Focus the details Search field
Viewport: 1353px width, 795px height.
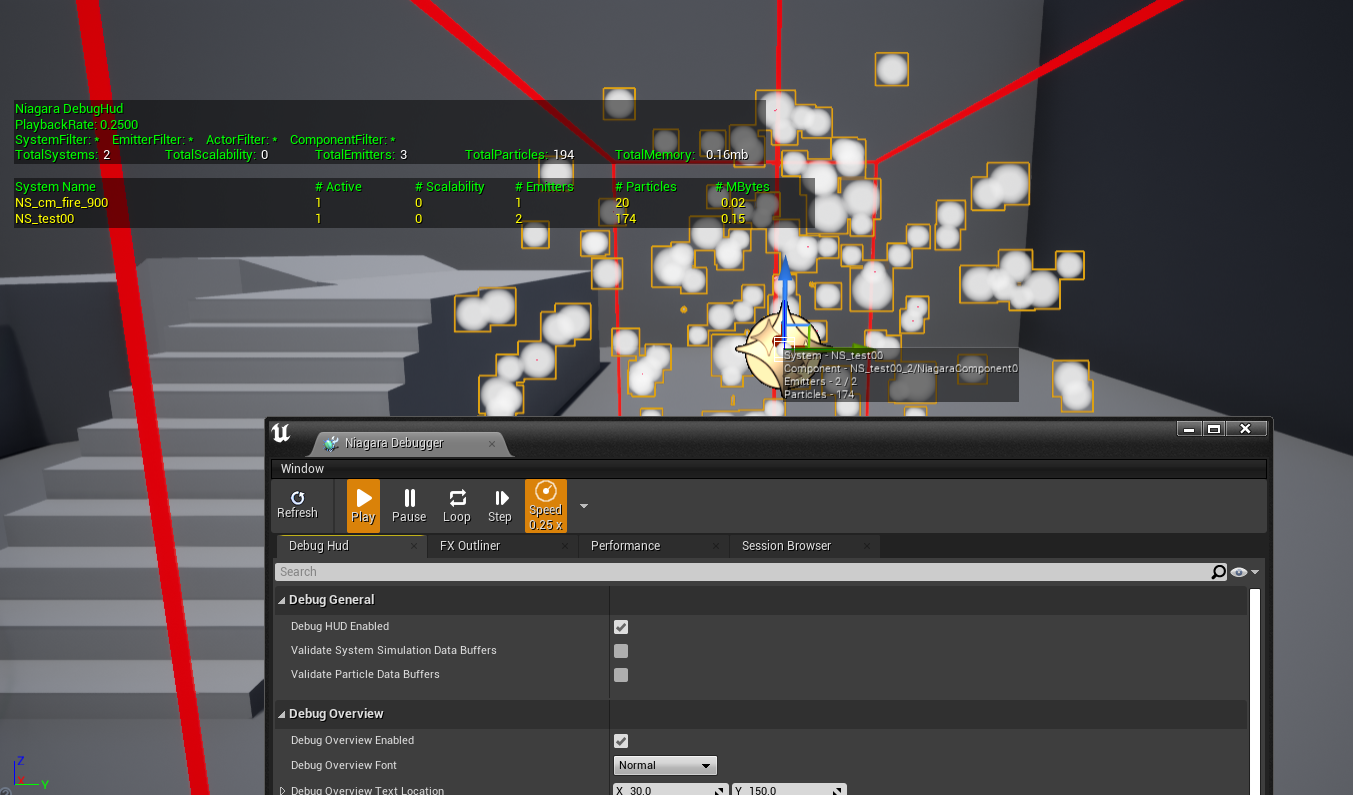pyautogui.click(x=742, y=572)
